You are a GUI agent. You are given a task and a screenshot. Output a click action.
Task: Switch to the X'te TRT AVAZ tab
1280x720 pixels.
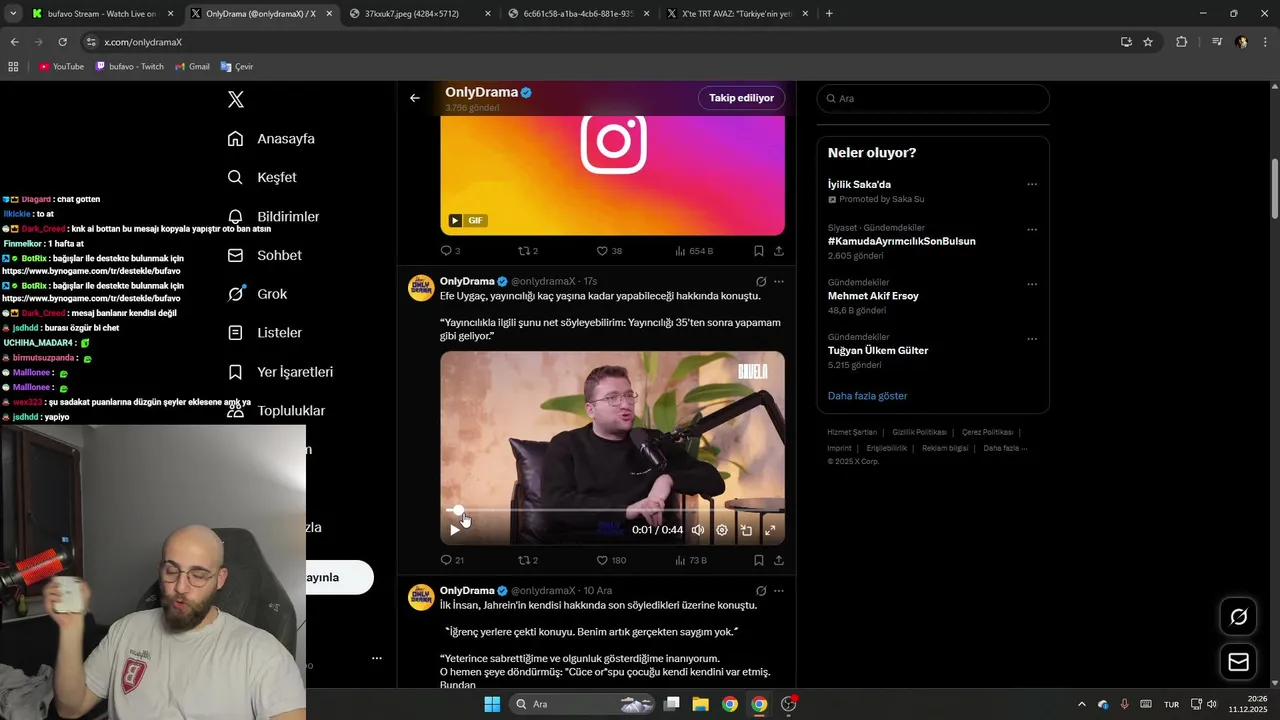tap(737, 14)
